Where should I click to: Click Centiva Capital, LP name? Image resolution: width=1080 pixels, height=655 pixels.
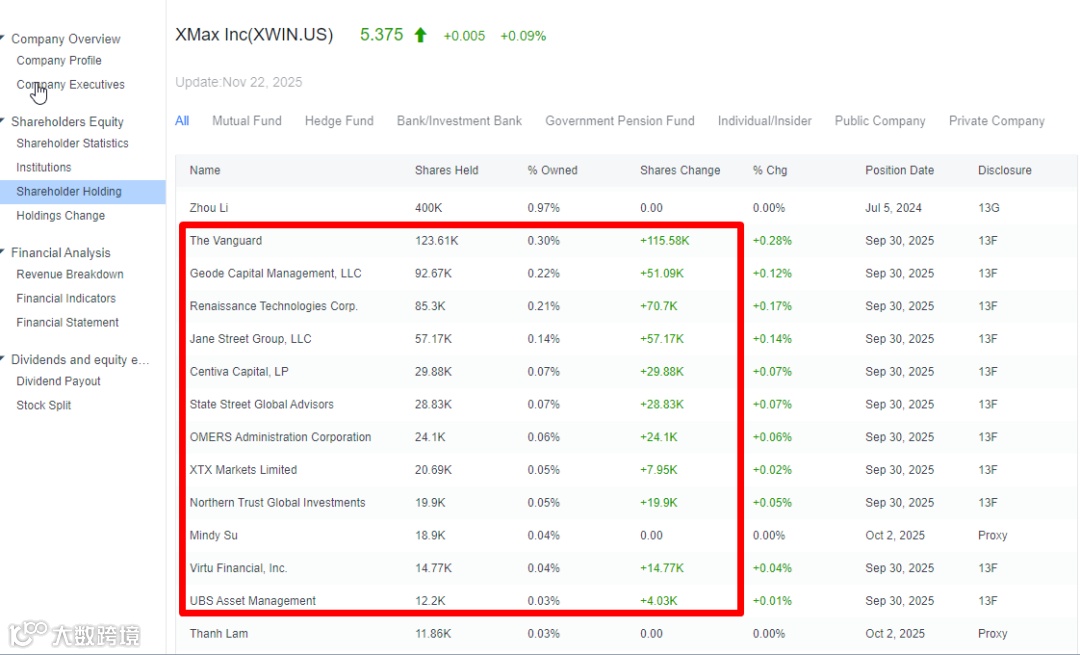239,371
